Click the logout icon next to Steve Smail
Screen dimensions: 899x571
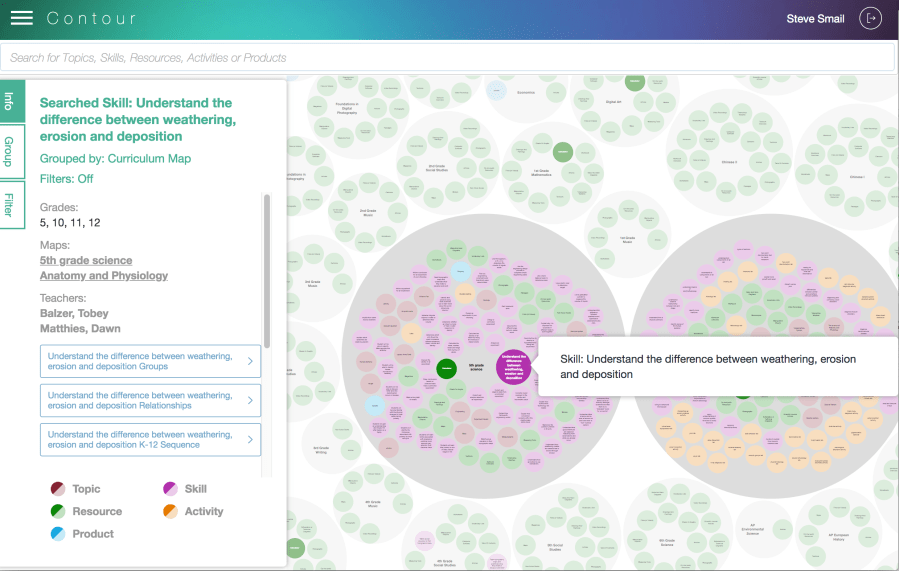(x=872, y=19)
